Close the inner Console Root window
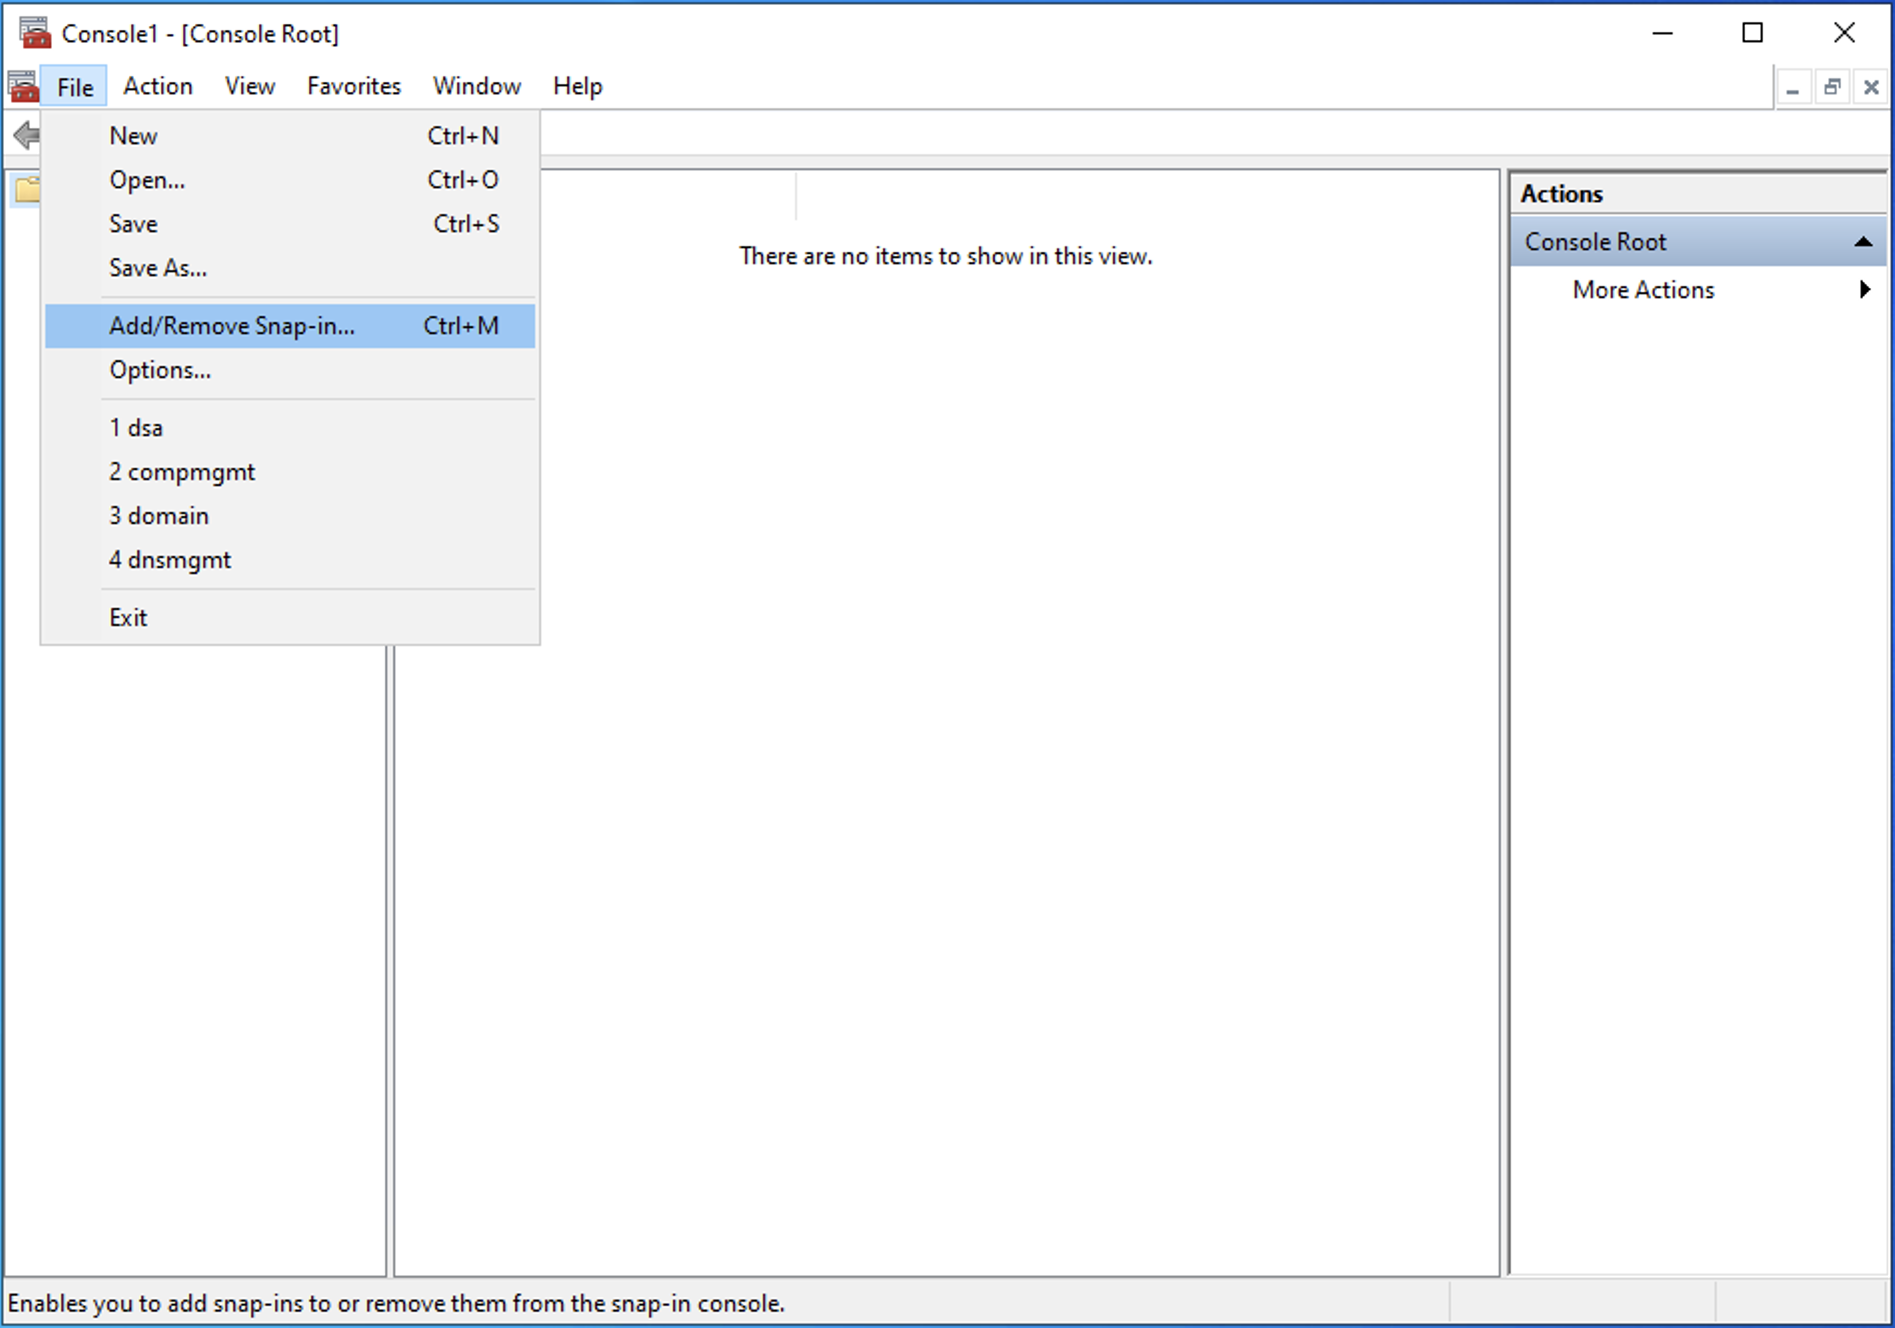 1870,88
